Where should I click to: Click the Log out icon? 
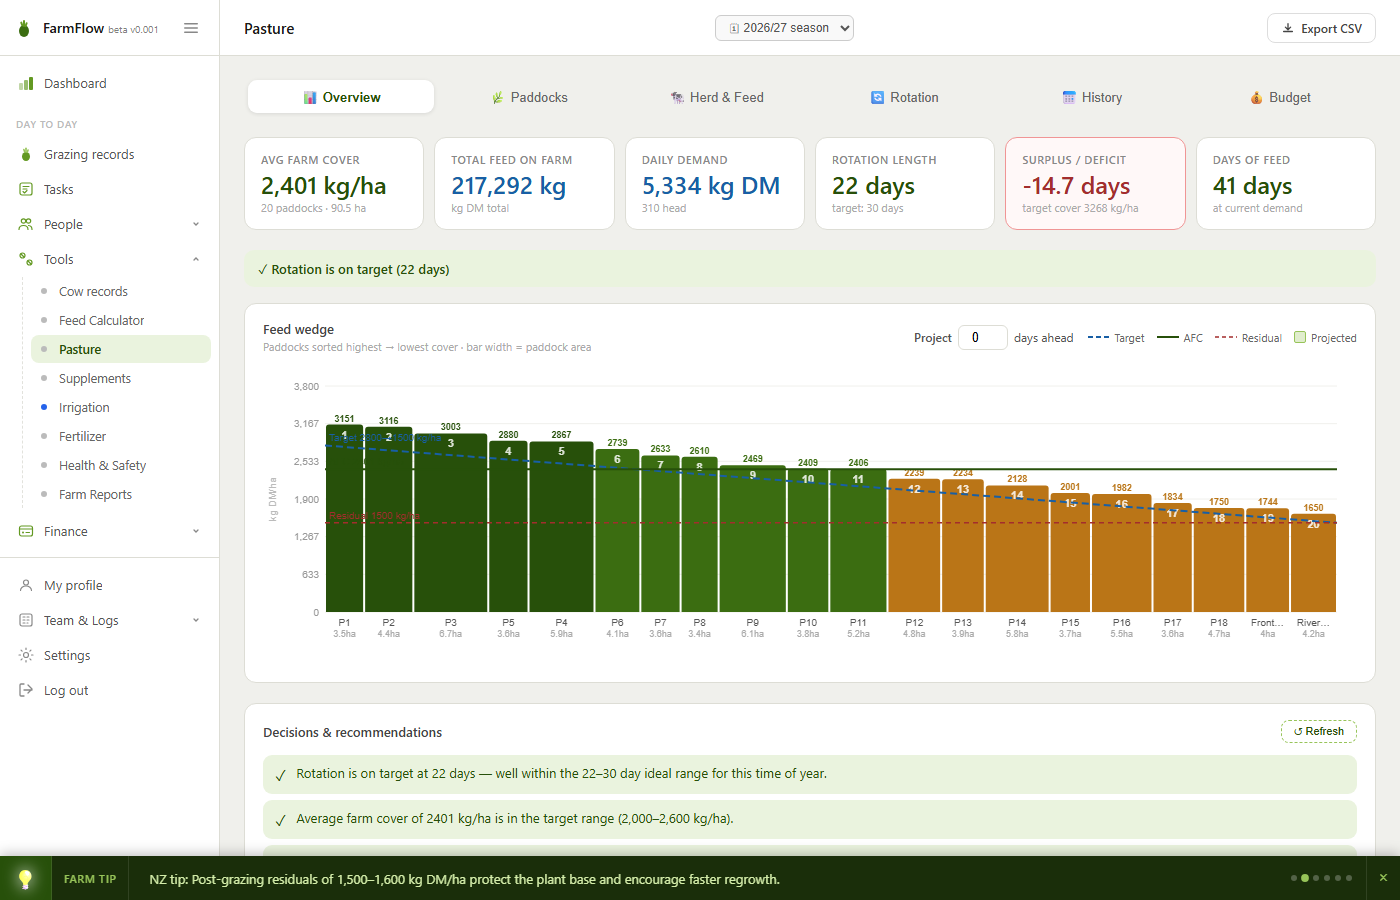tap(26, 690)
